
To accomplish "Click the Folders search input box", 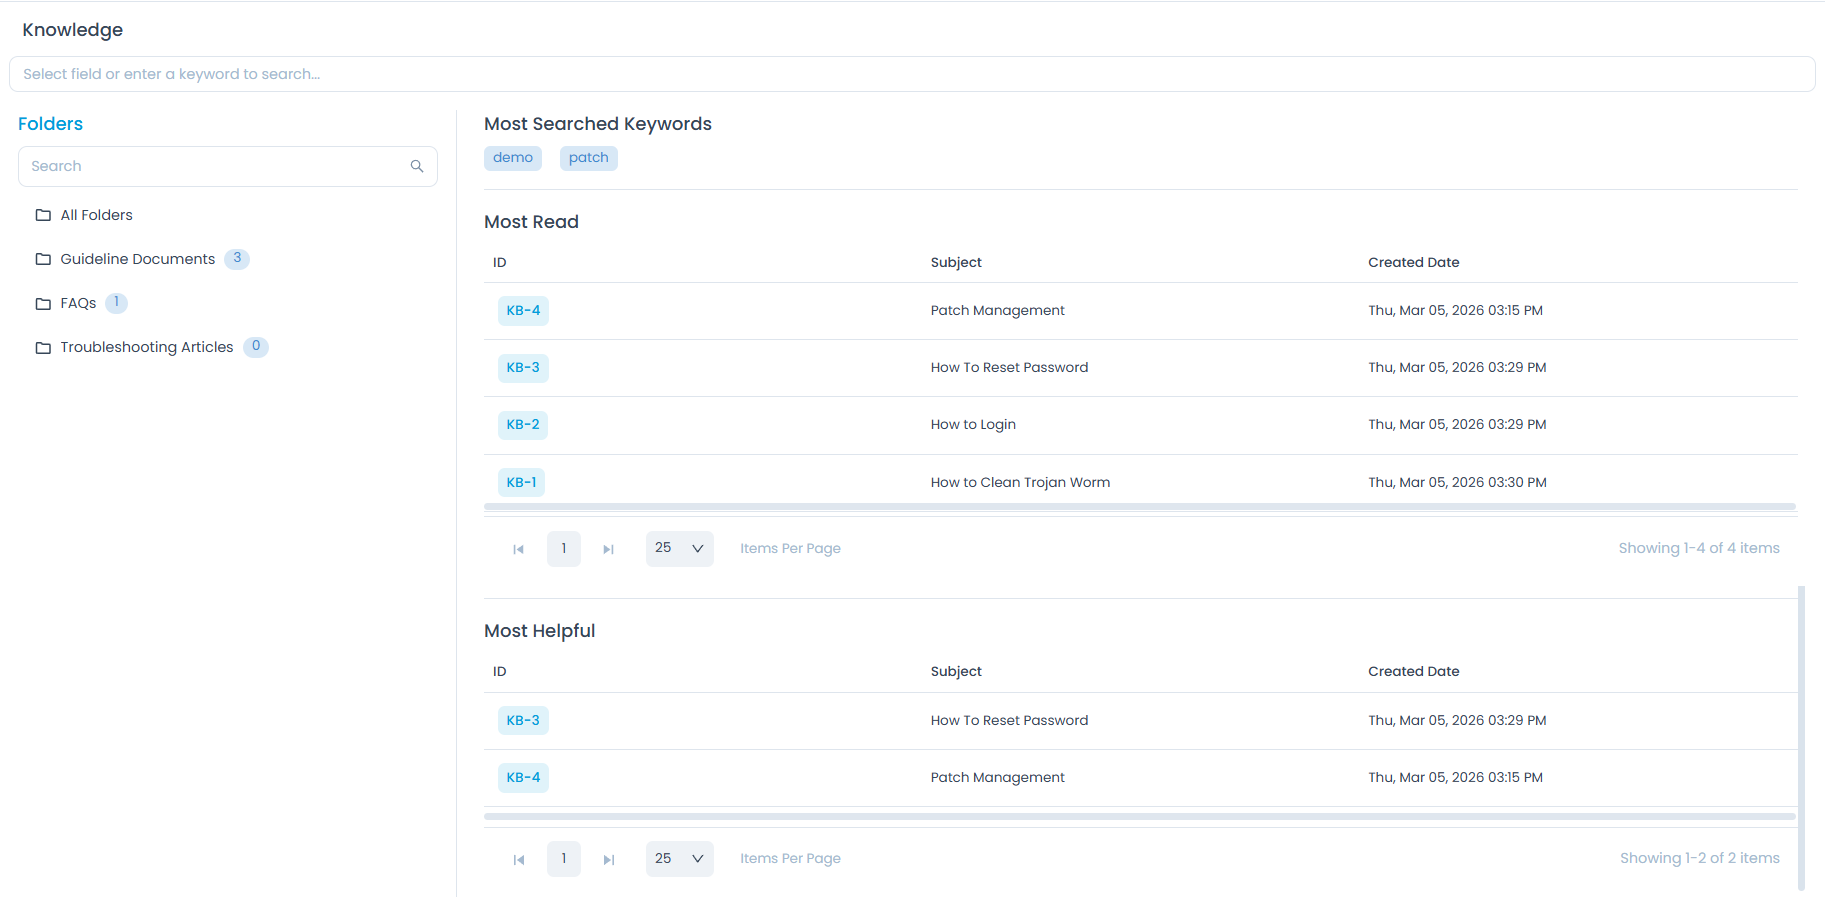I will coord(215,166).
